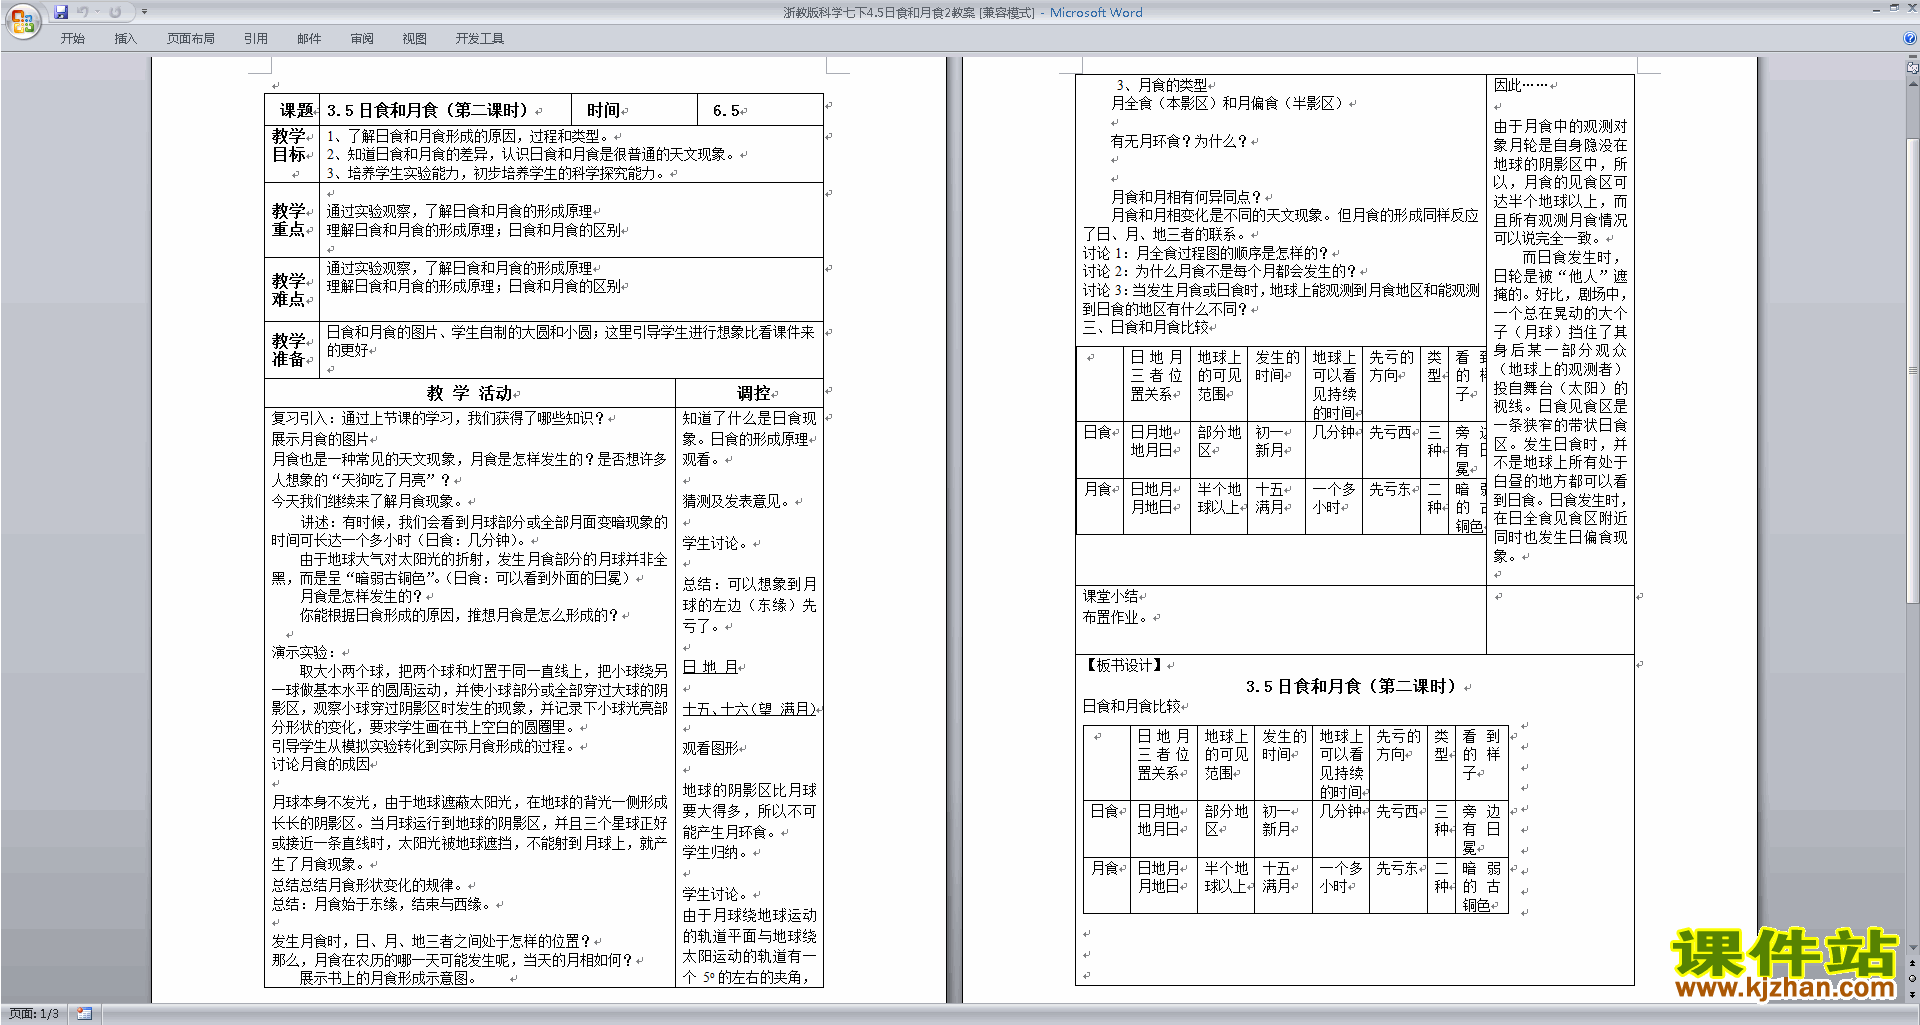Restore down the Word window
Viewport: 1920px width, 1025px height.
pos(1894,8)
